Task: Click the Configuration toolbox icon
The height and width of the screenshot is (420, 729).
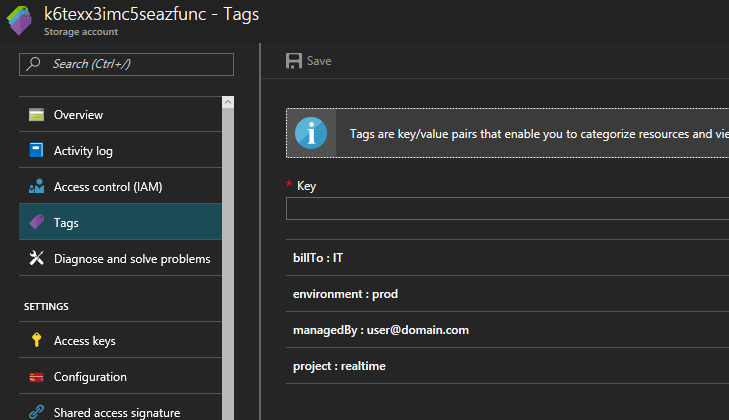Action: click(36, 377)
